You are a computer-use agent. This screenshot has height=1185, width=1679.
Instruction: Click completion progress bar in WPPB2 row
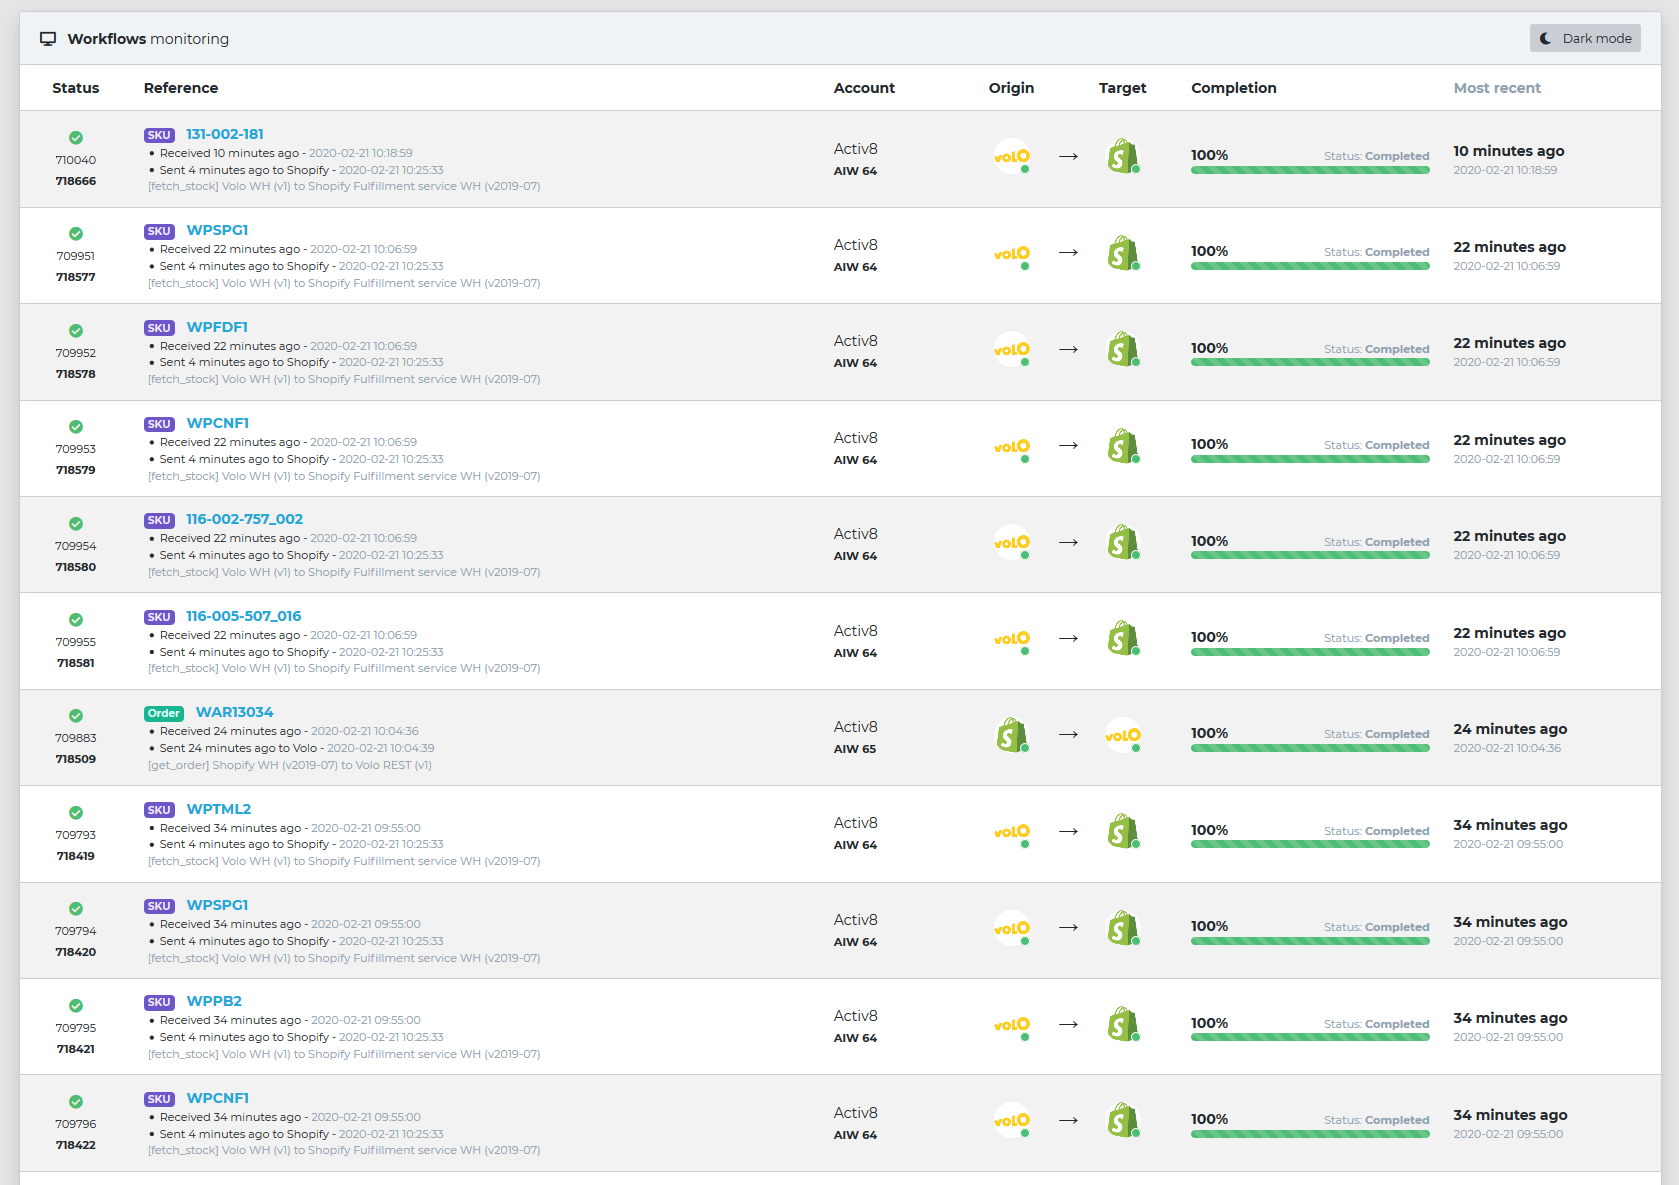pyautogui.click(x=1310, y=1037)
